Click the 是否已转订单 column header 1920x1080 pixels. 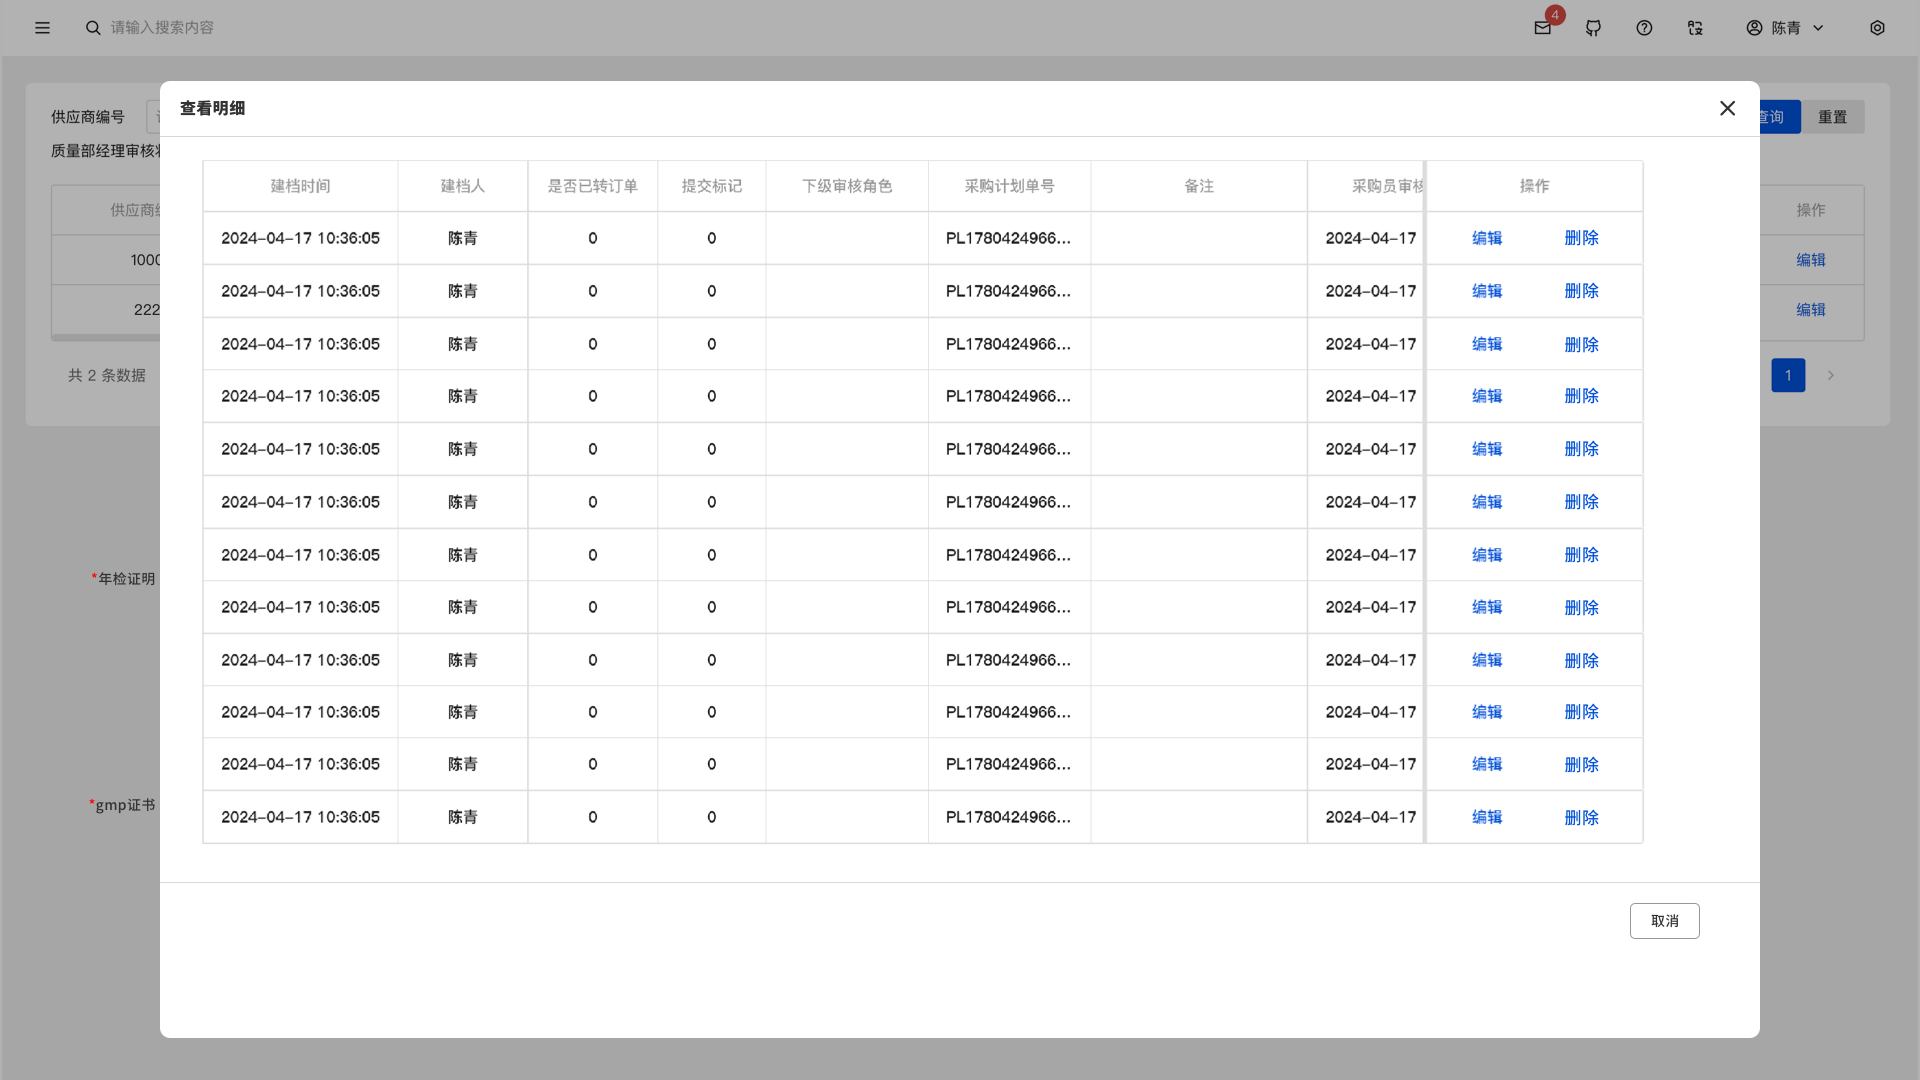pyautogui.click(x=592, y=186)
